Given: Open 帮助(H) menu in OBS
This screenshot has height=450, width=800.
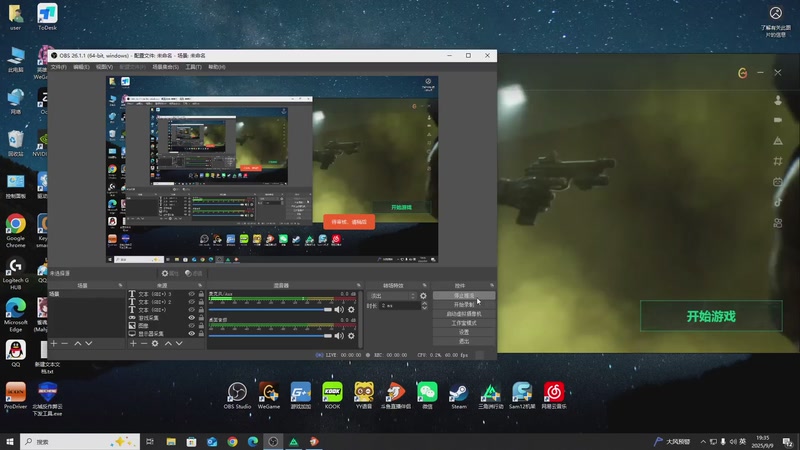Looking at the screenshot, I should [217, 67].
